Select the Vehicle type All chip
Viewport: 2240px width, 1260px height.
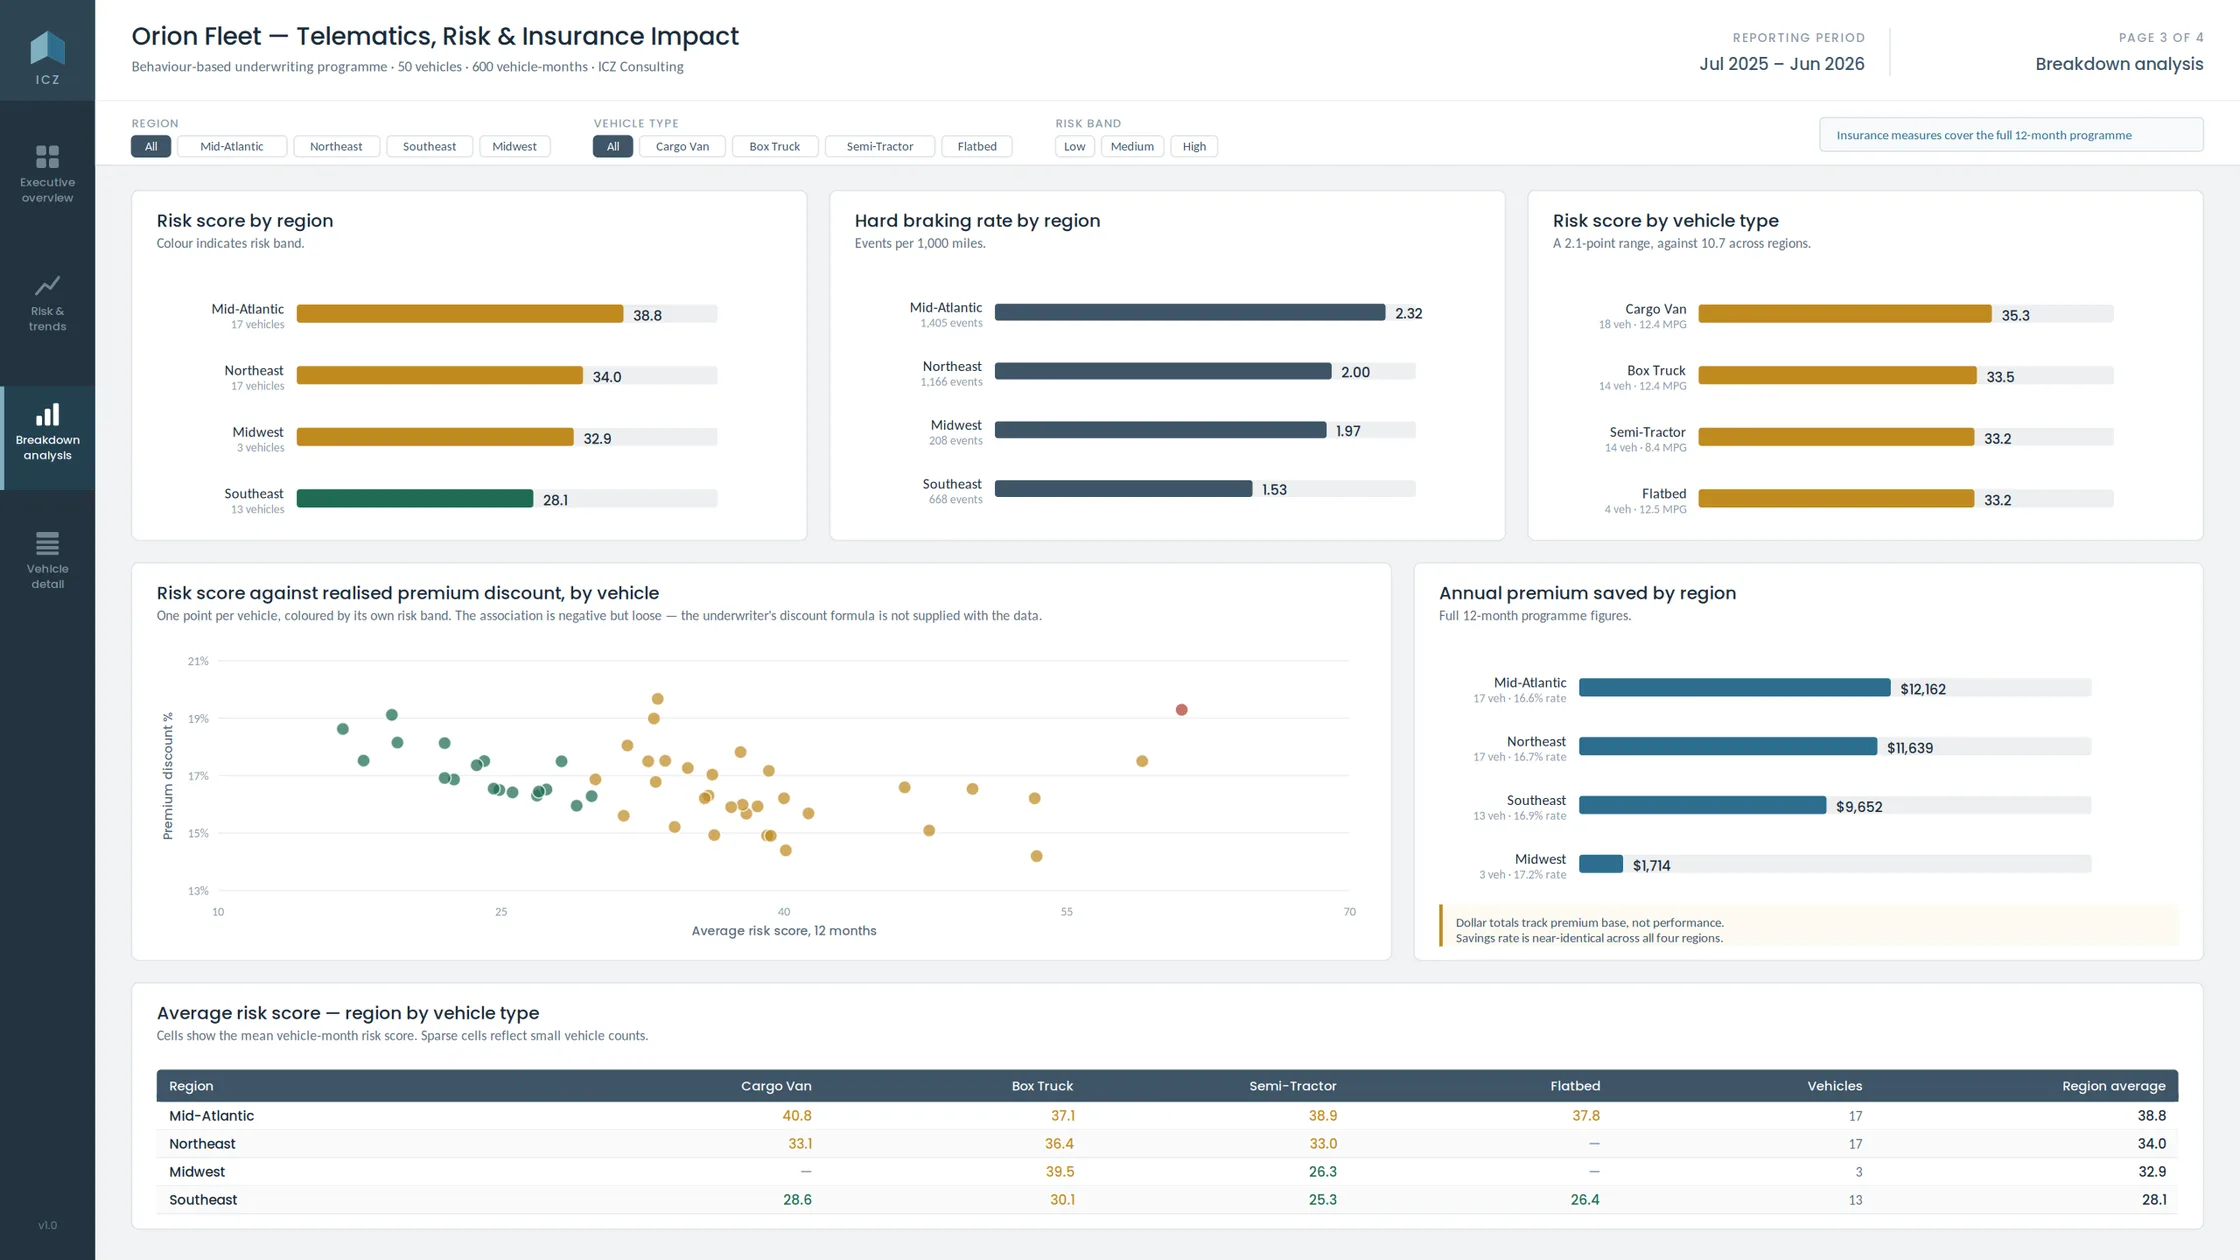coord(613,146)
